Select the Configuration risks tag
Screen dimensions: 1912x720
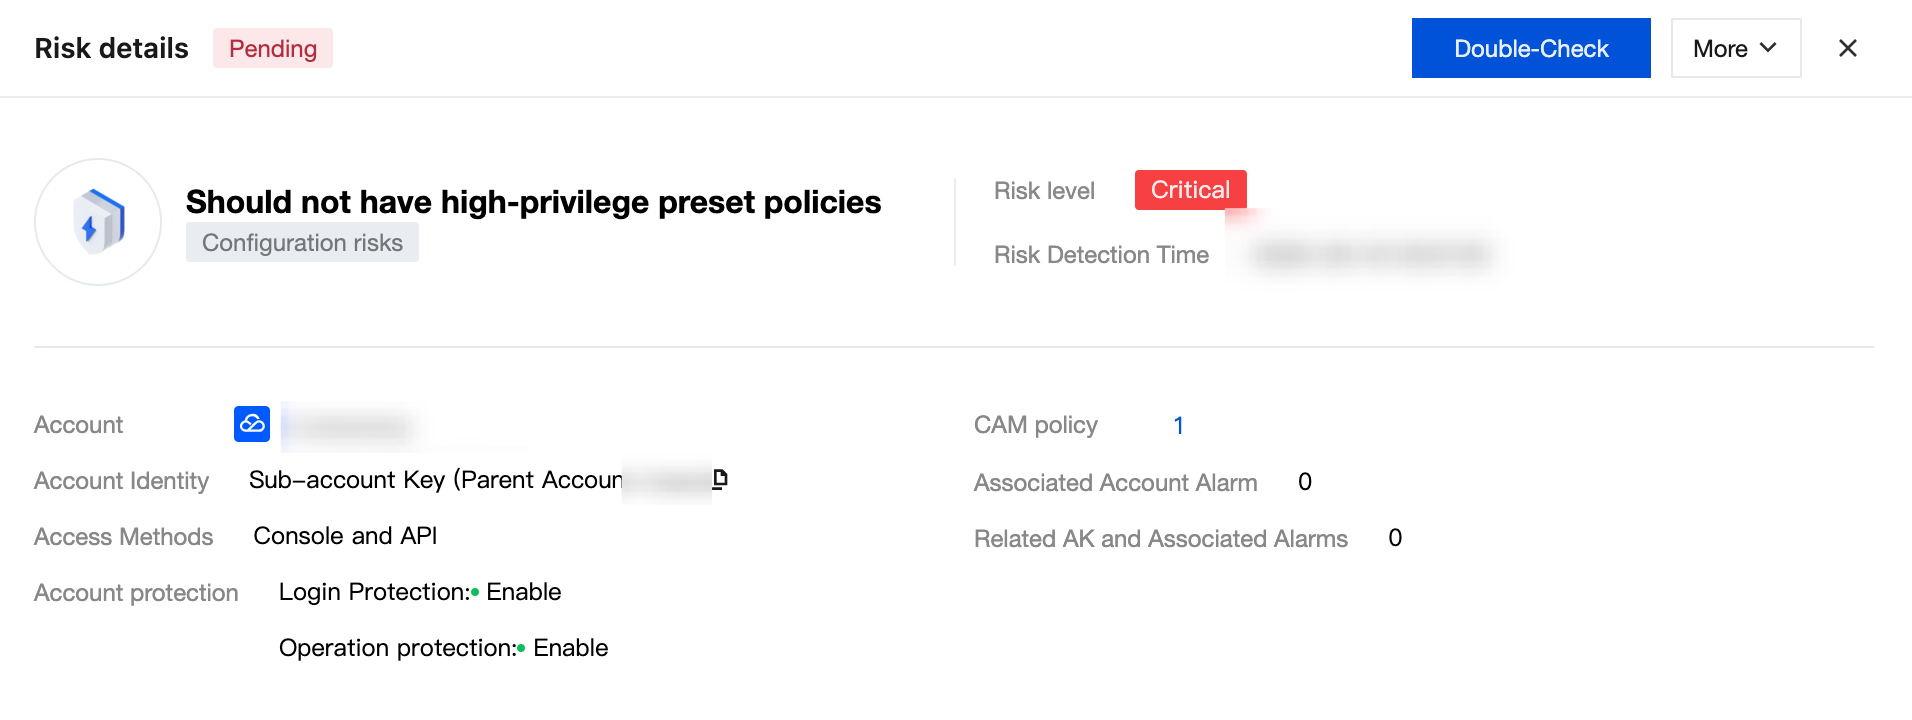[x=302, y=243]
